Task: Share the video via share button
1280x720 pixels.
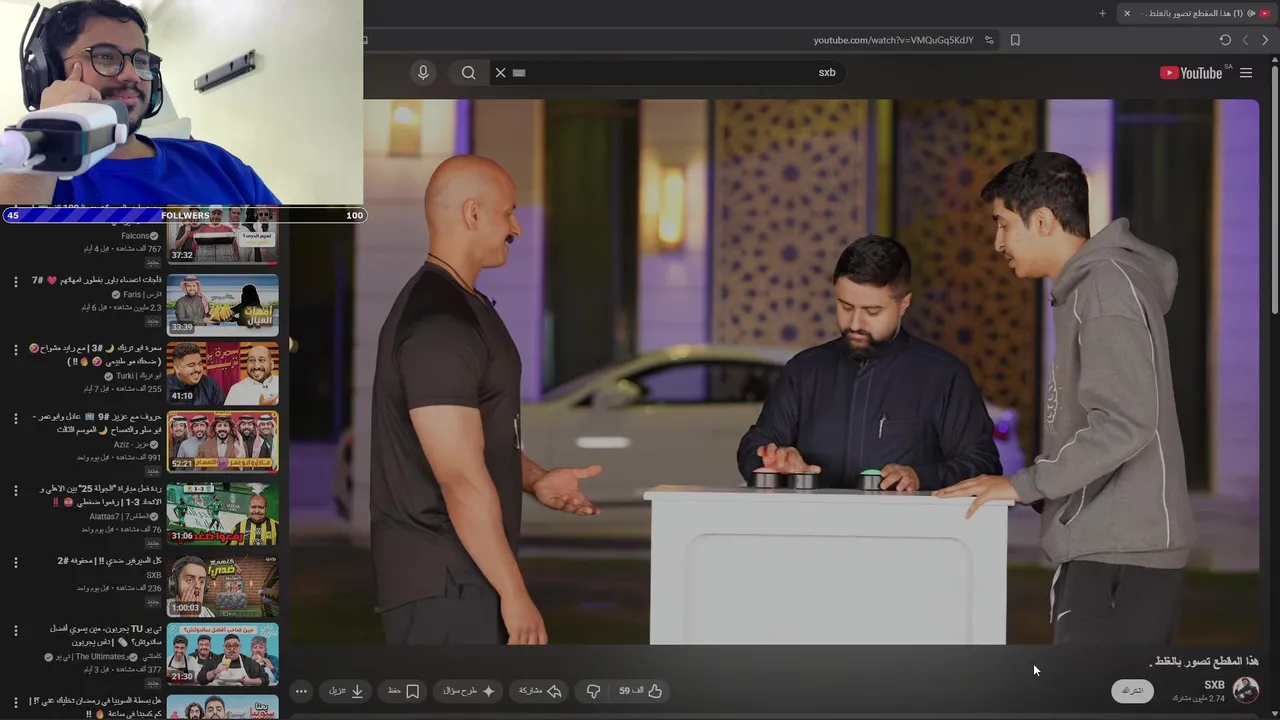Action: tap(540, 691)
